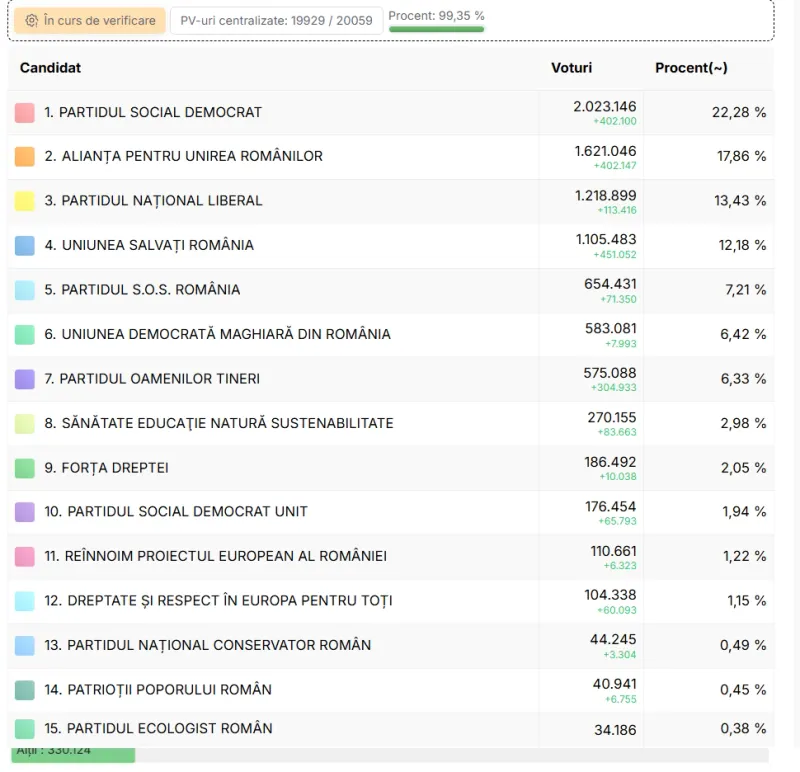Click the light blue swatch for Partidul S.O.S. România
Viewport: 800px width, 772px height.
(x=24, y=290)
